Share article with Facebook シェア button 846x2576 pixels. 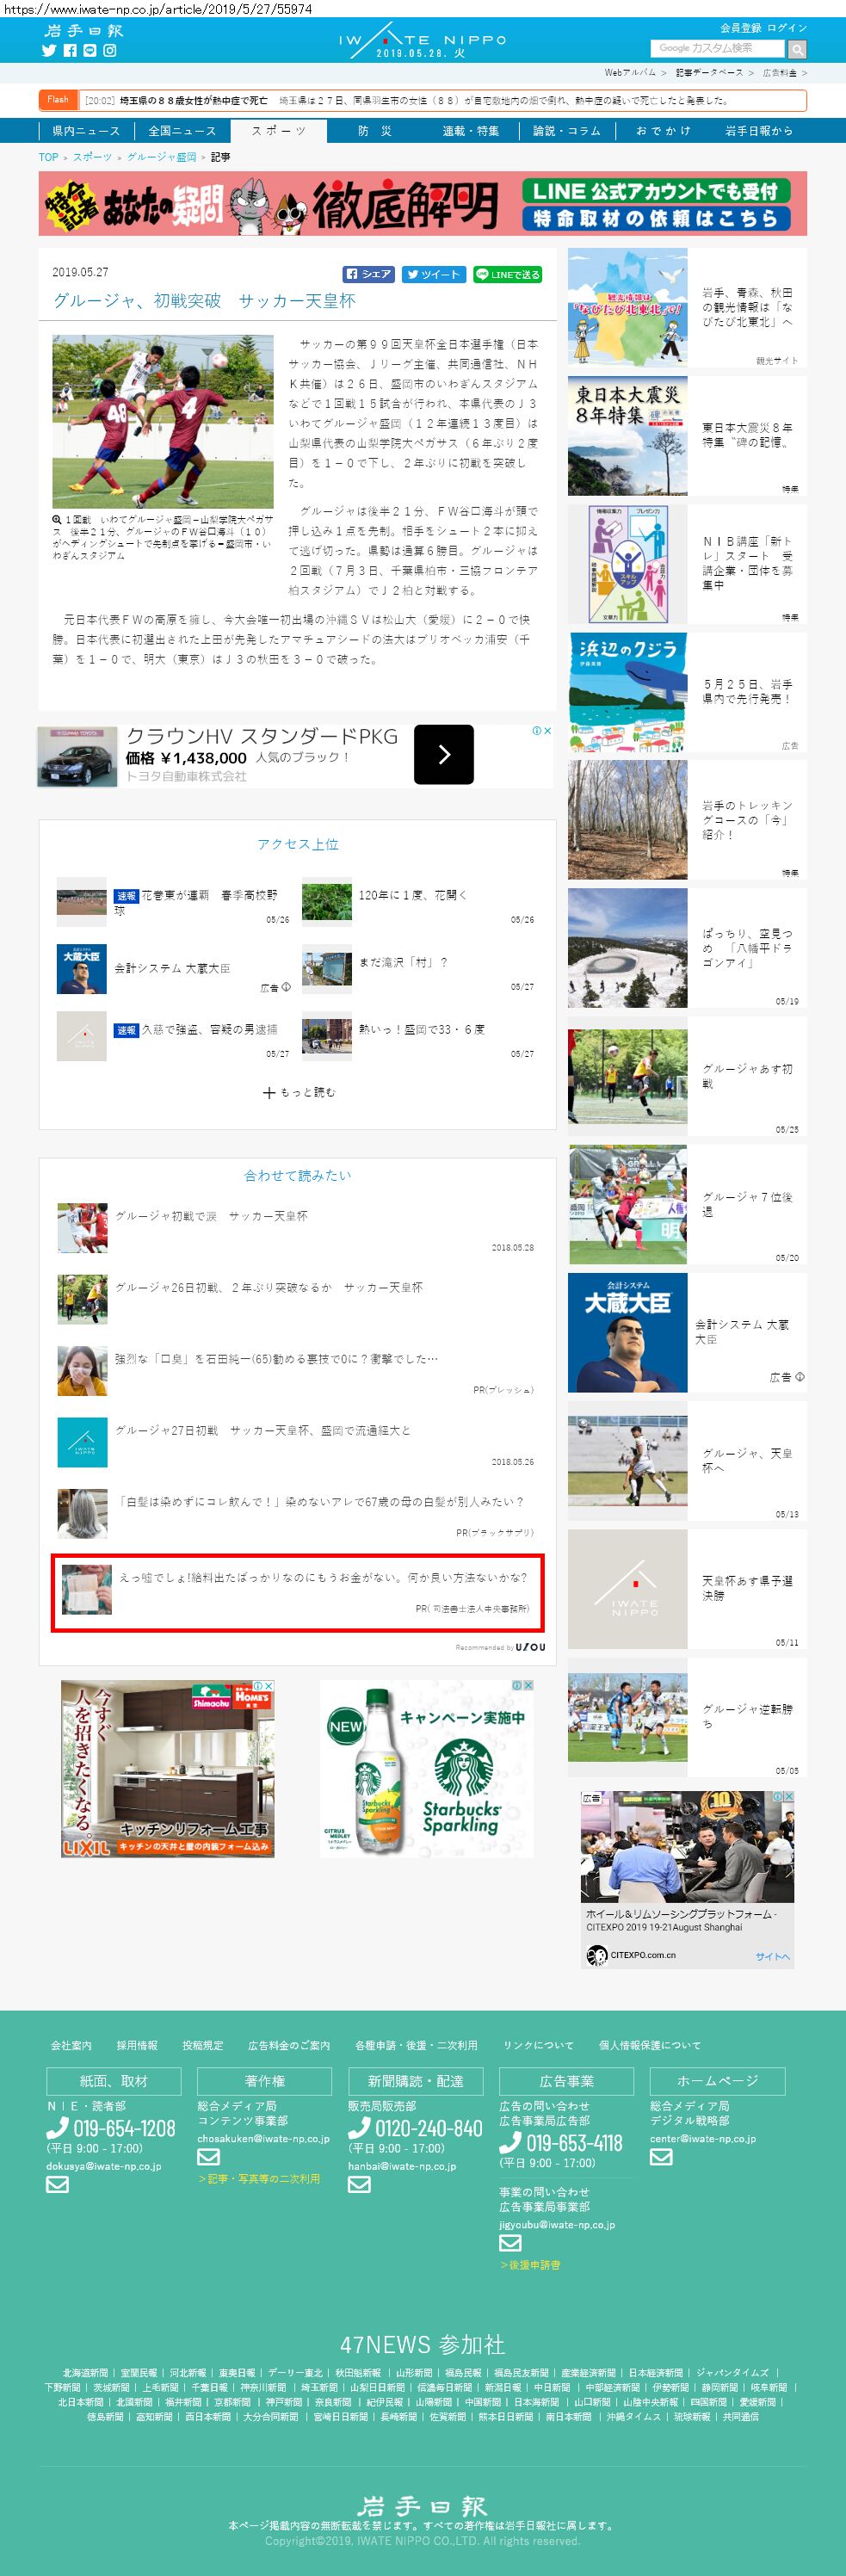tap(369, 274)
